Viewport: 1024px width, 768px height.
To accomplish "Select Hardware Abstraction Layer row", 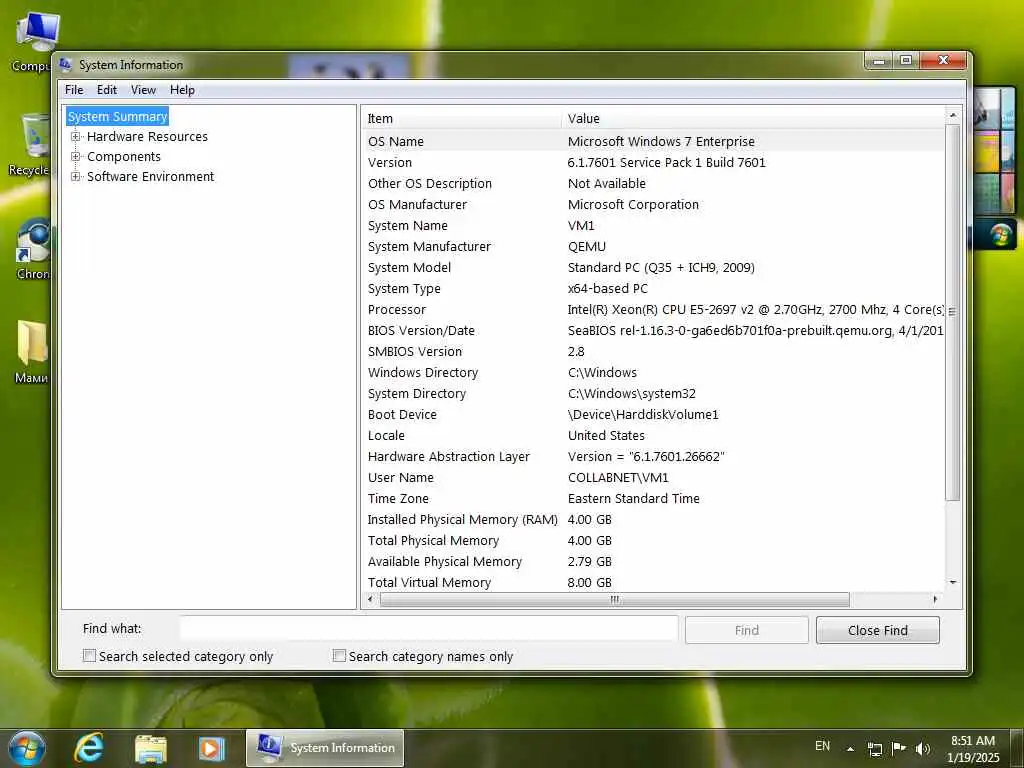I will 653,456.
